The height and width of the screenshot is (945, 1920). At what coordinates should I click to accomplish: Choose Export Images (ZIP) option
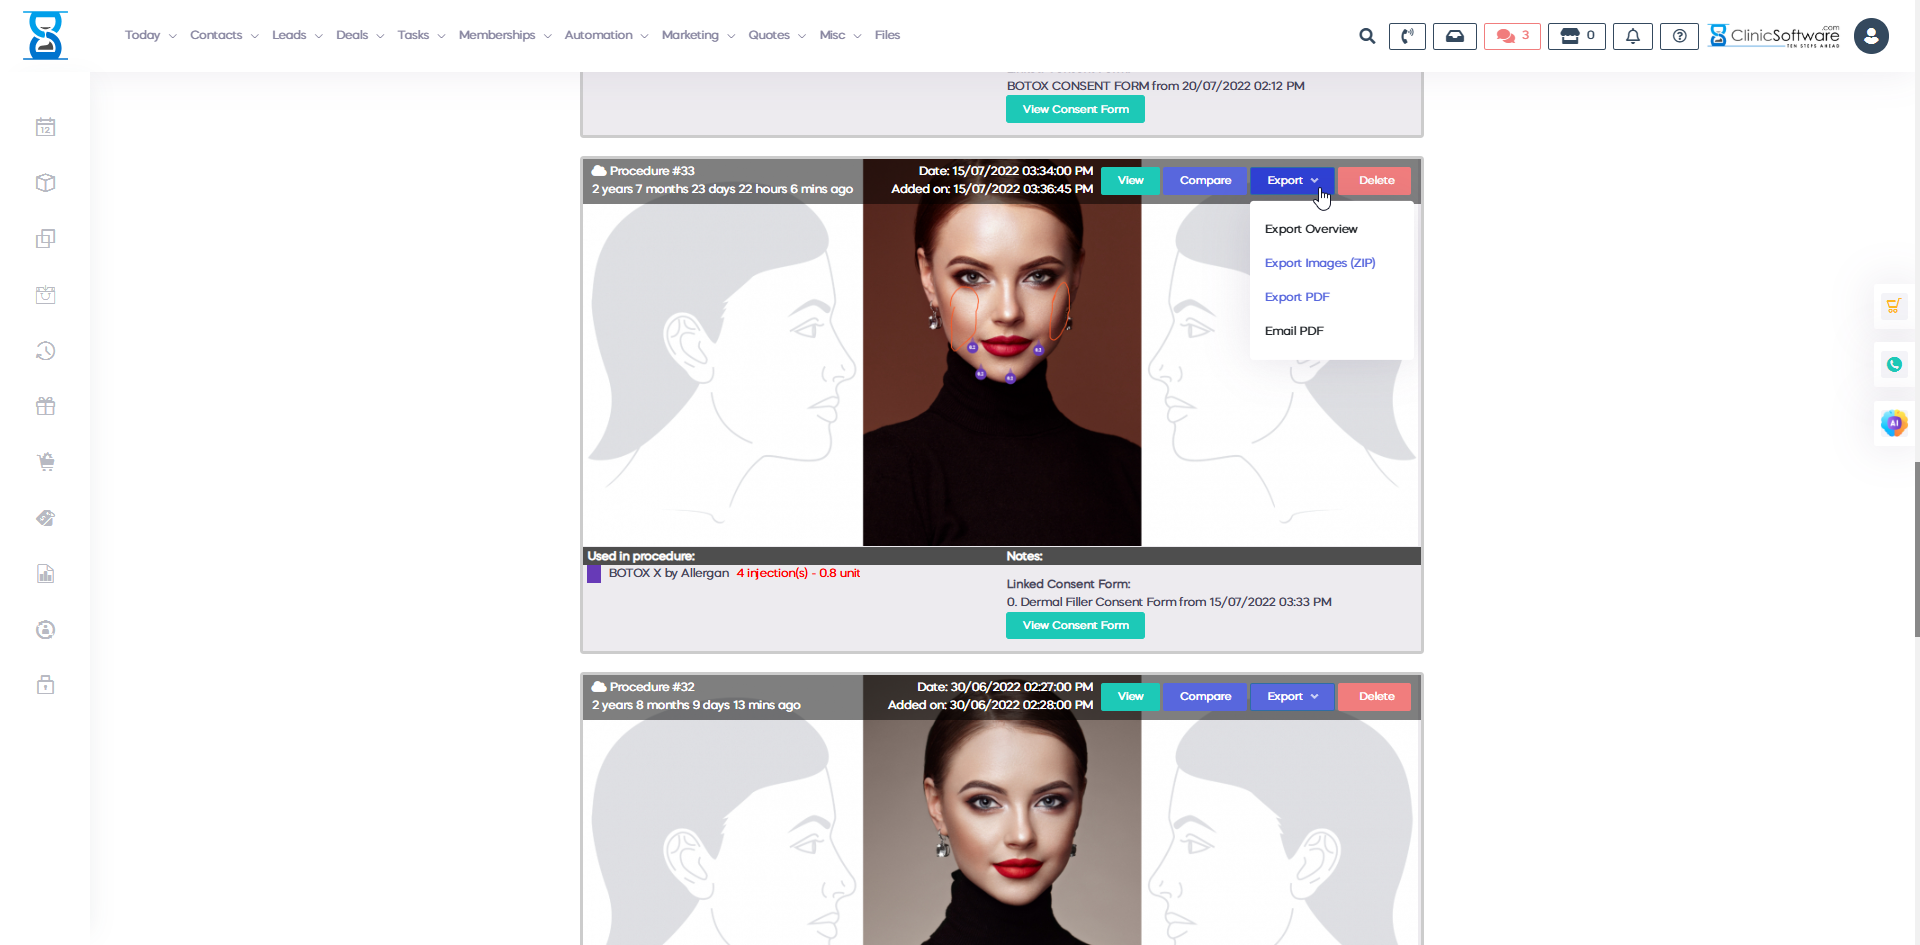[1320, 262]
